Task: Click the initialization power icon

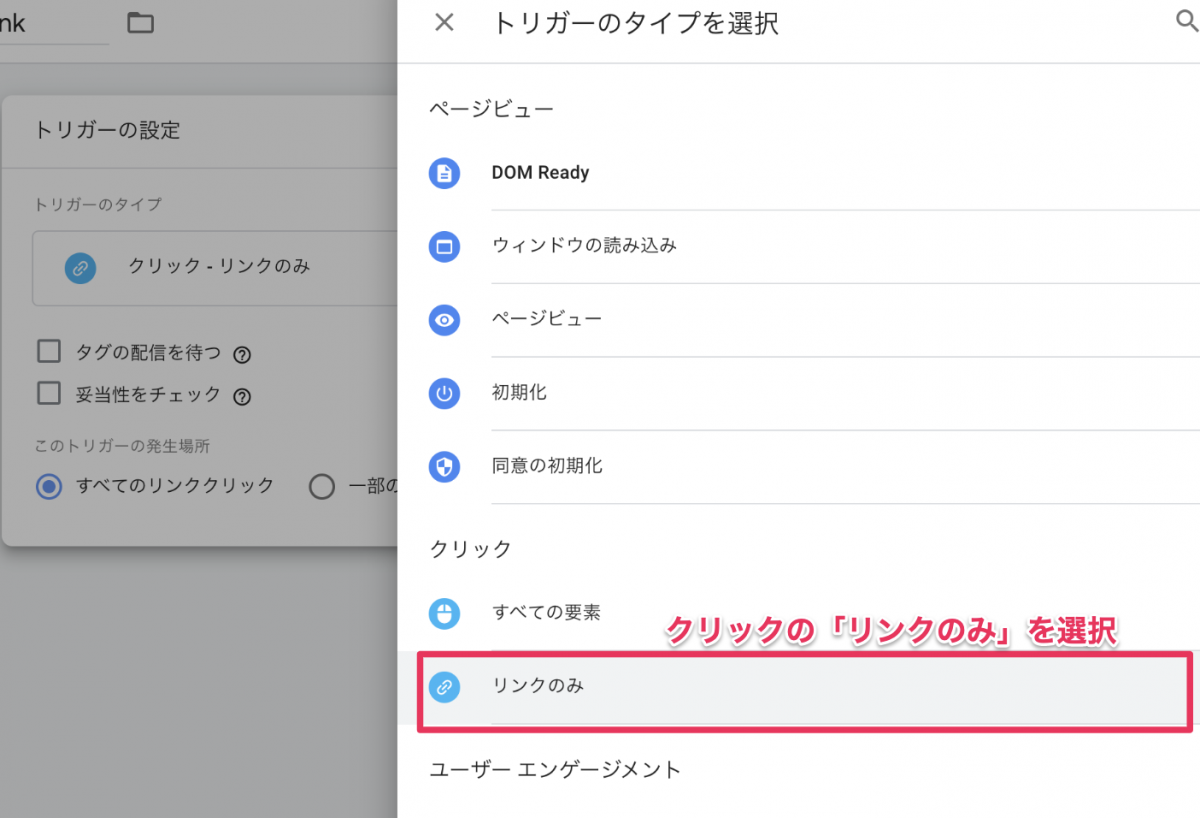Action: (444, 393)
